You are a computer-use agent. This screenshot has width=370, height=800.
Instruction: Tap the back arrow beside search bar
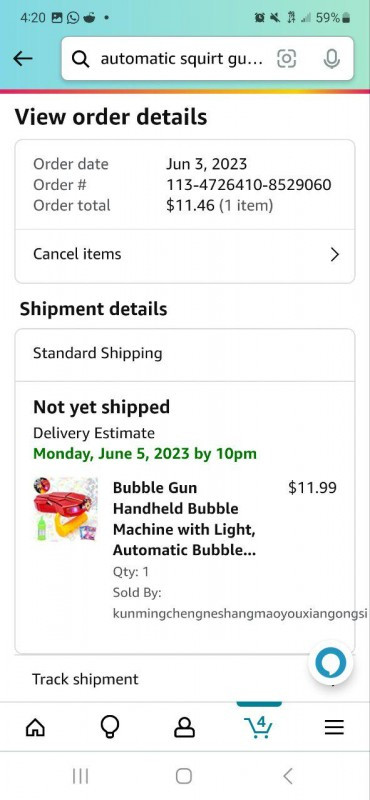(x=22, y=59)
